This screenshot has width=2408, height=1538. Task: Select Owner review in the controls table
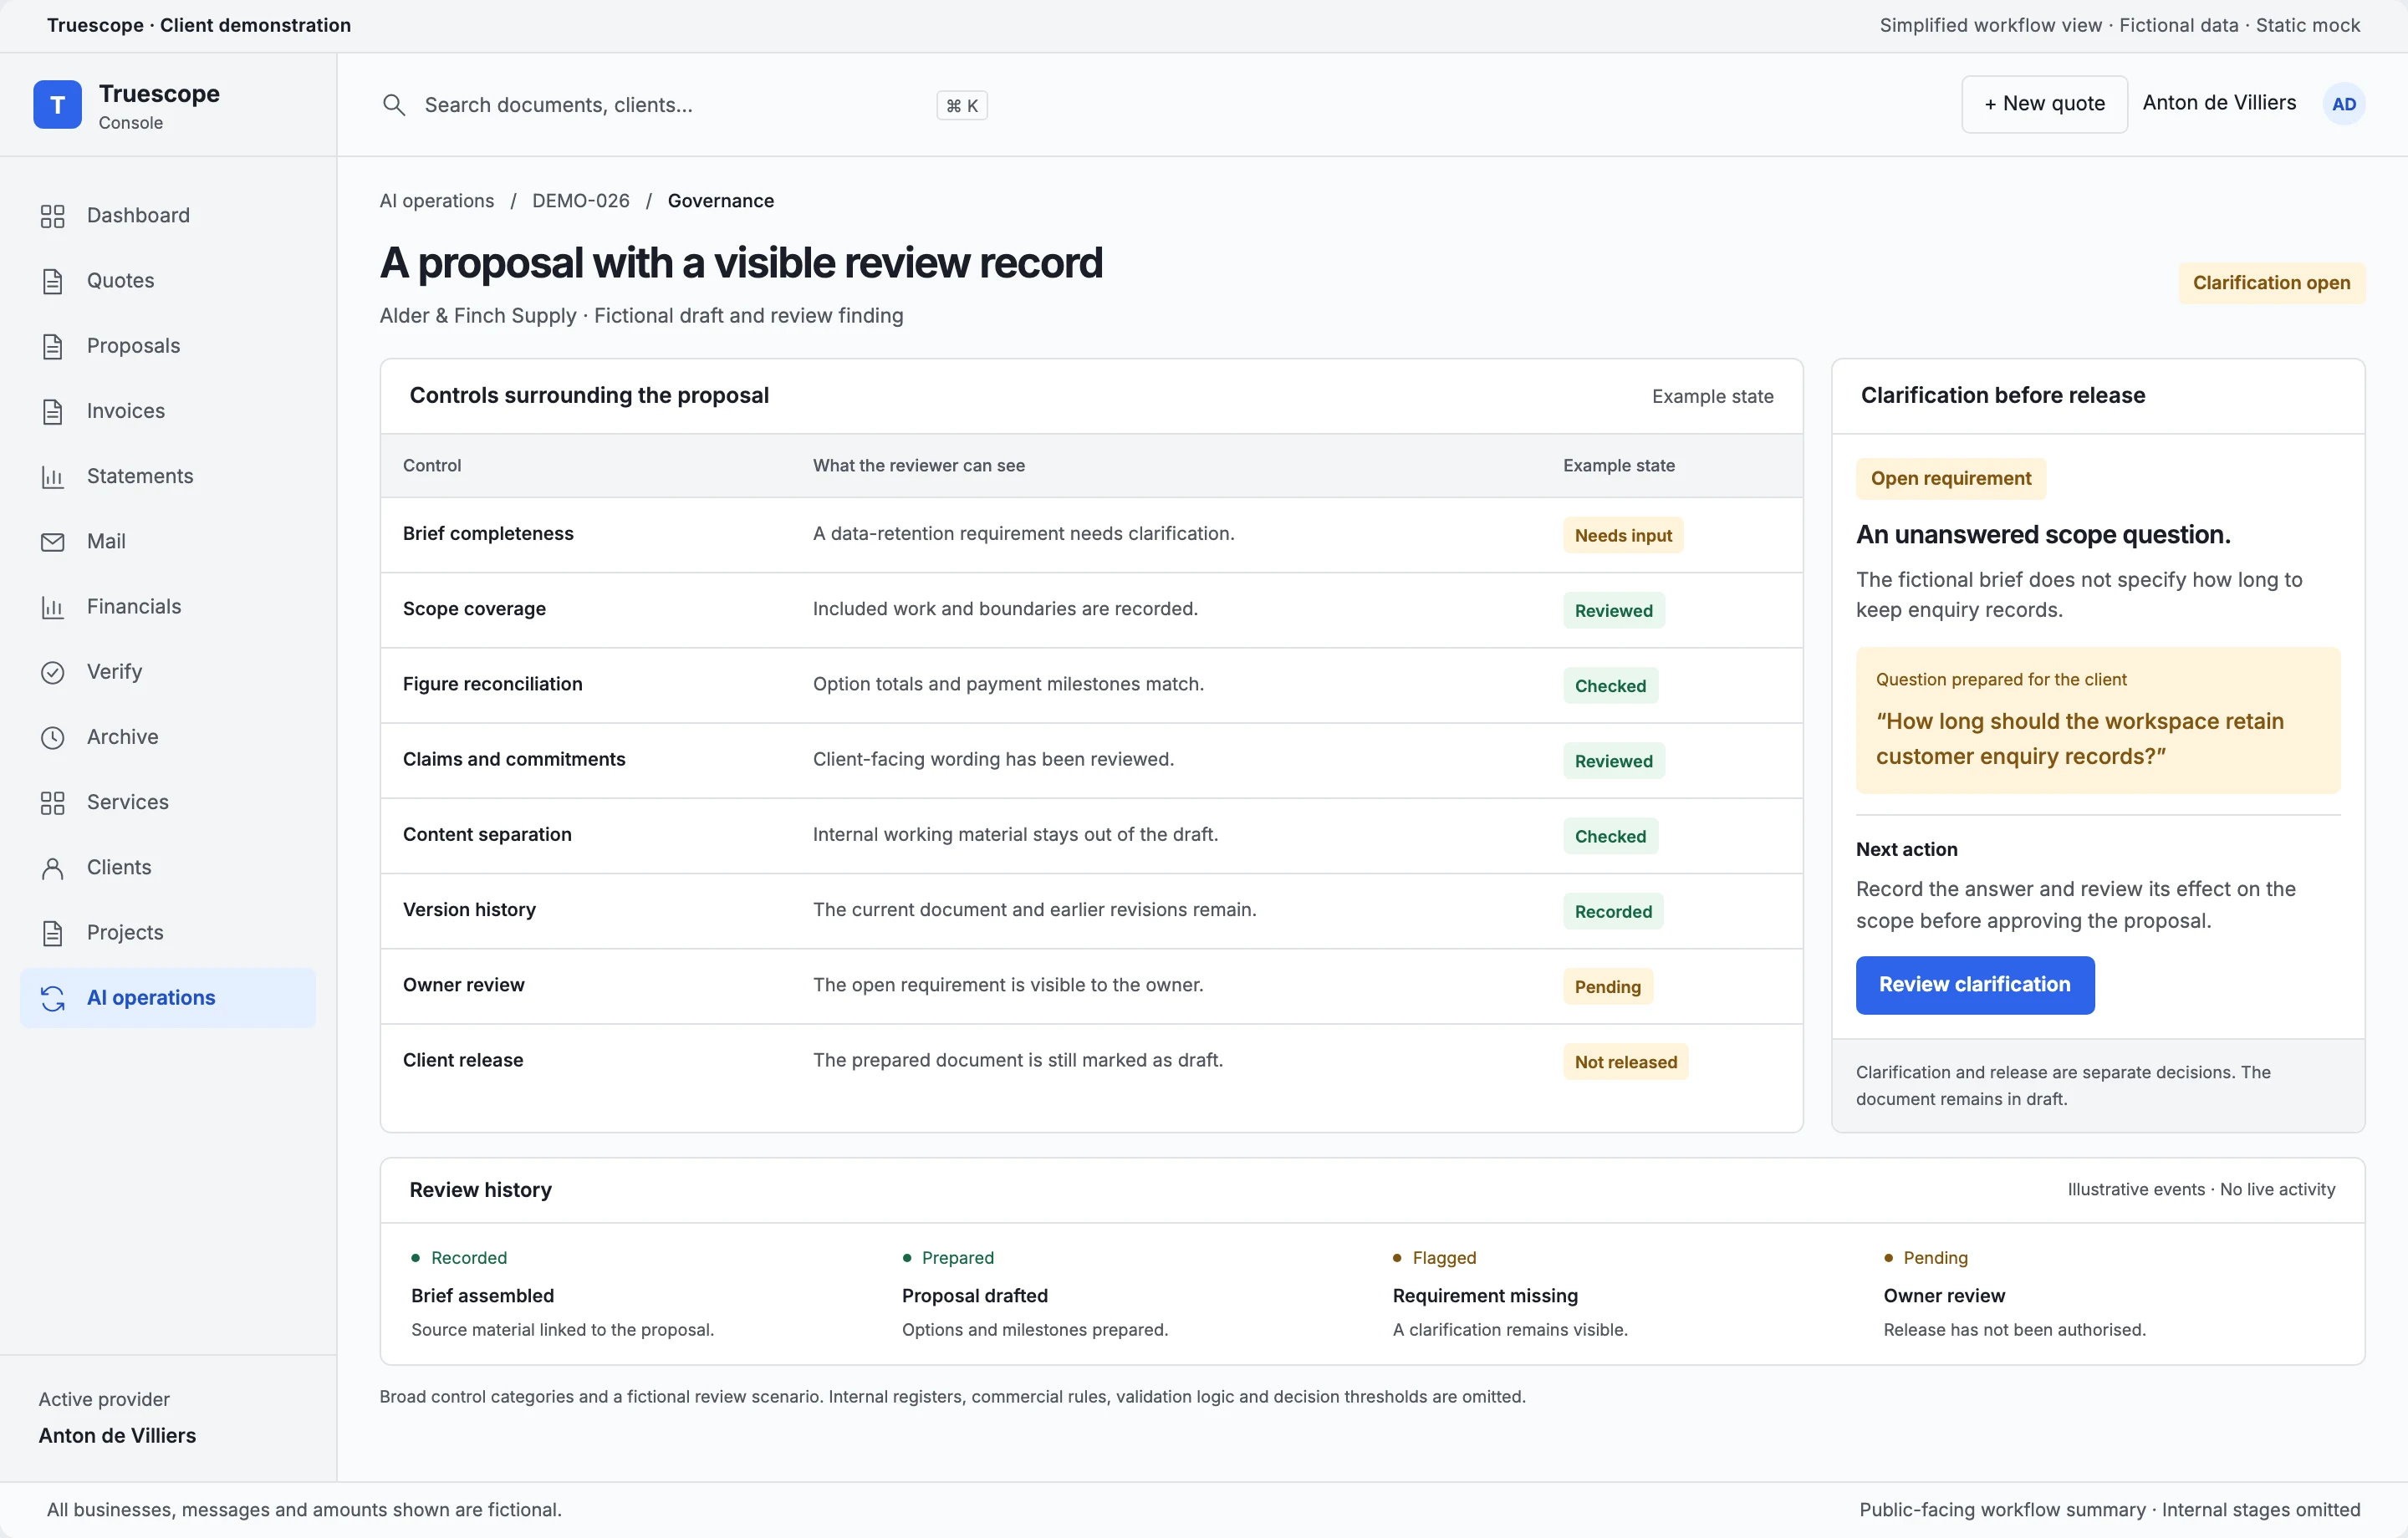click(1091, 986)
